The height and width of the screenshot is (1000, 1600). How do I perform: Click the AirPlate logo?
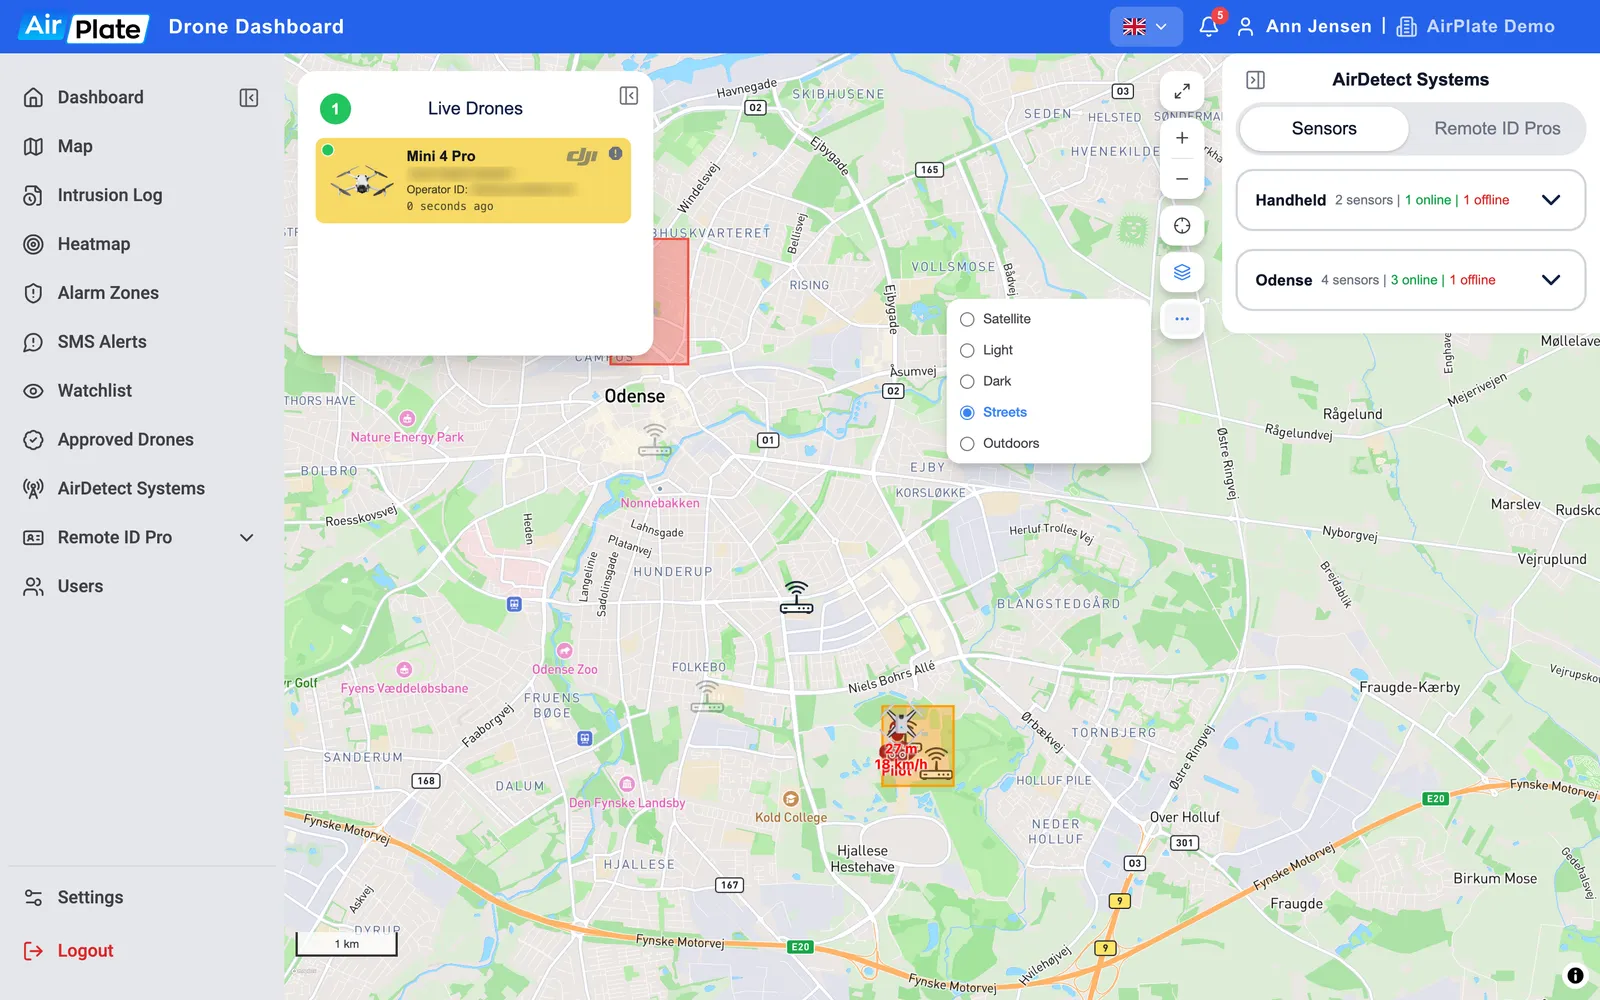[x=84, y=27]
